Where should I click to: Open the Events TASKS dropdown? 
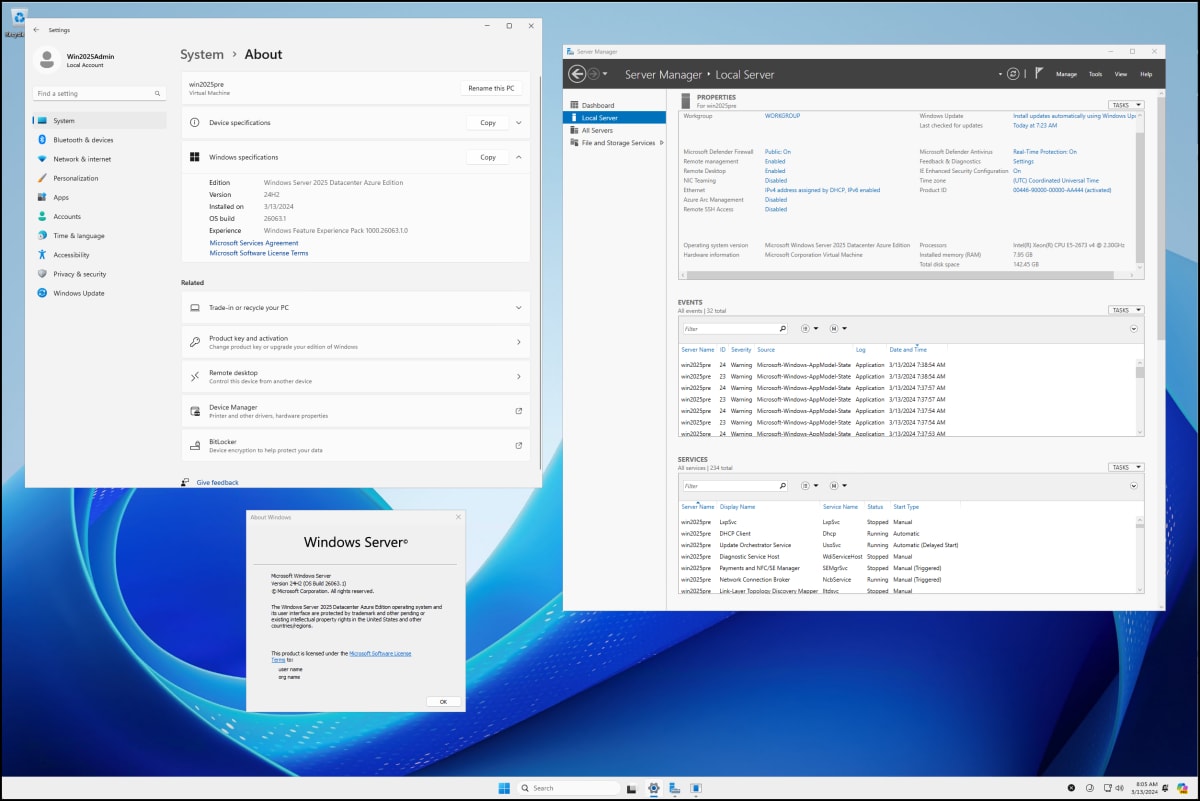[1126, 310]
